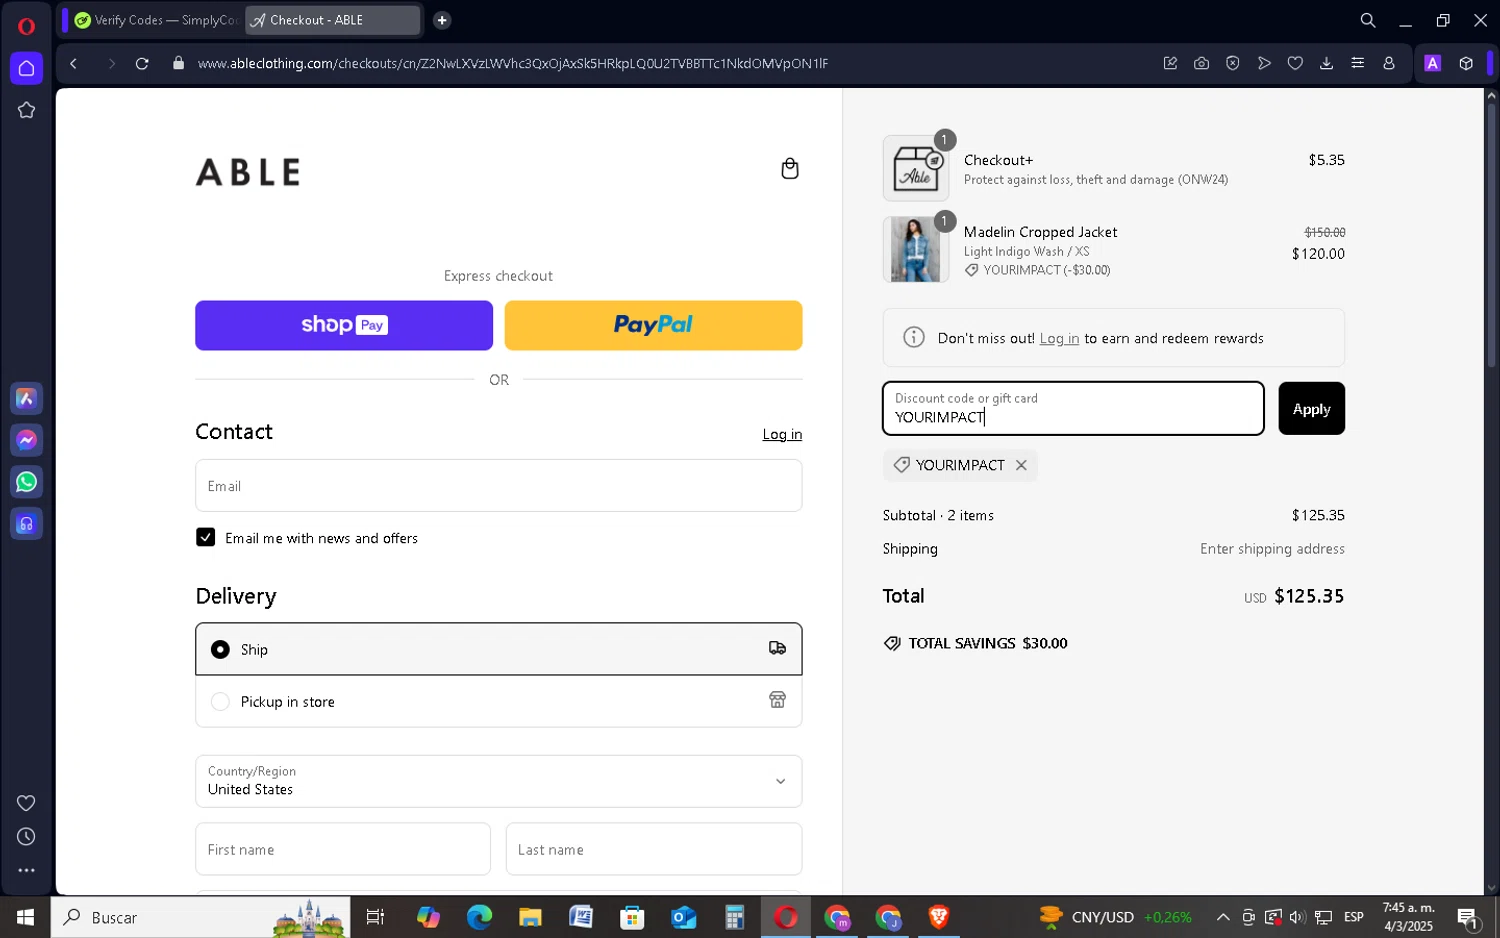Click the browser address bar URL
Viewport: 1500px width, 938px height.
click(513, 63)
